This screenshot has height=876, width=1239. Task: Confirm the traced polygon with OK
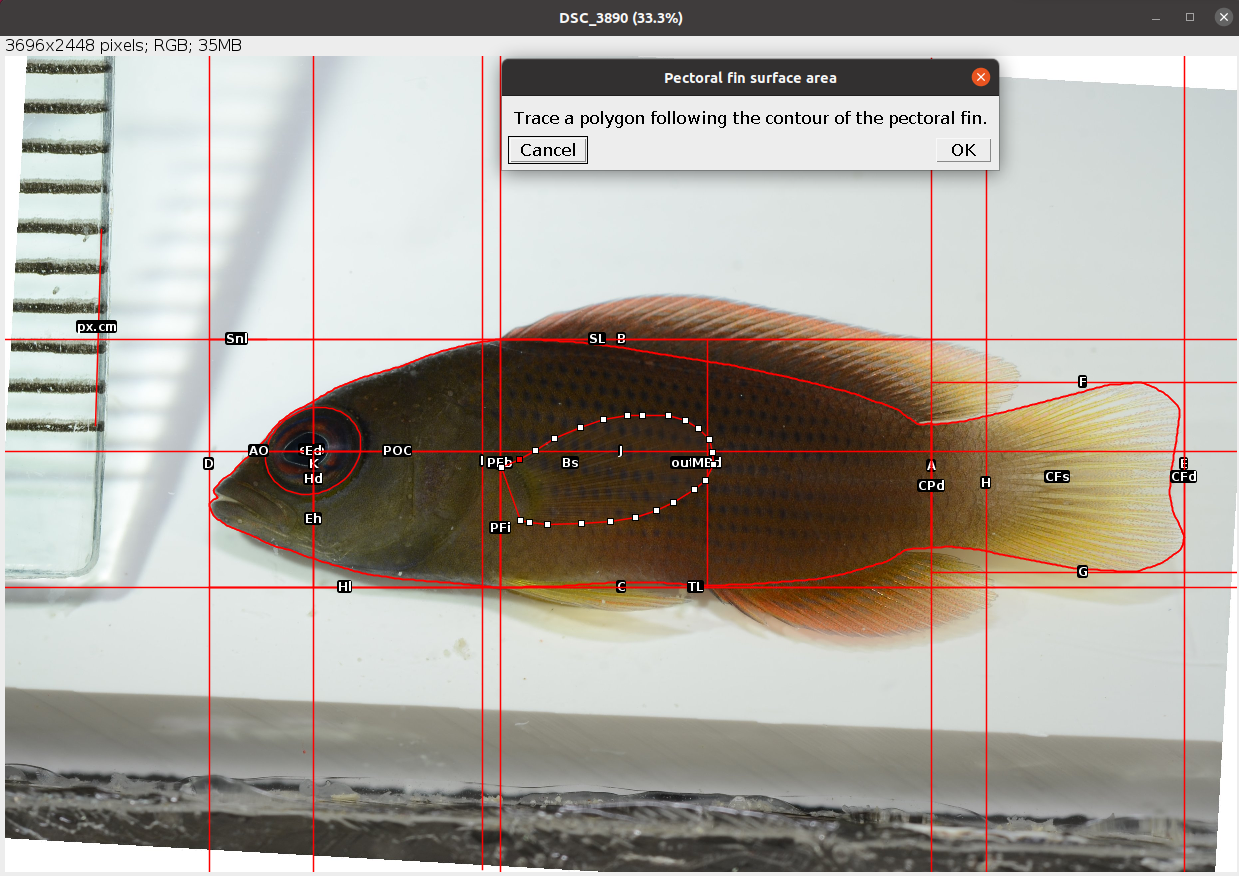[961, 150]
